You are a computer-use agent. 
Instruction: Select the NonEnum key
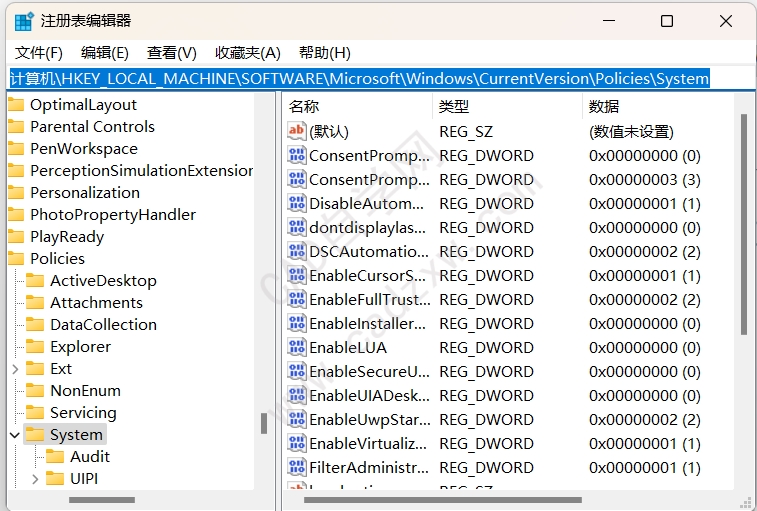point(85,391)
